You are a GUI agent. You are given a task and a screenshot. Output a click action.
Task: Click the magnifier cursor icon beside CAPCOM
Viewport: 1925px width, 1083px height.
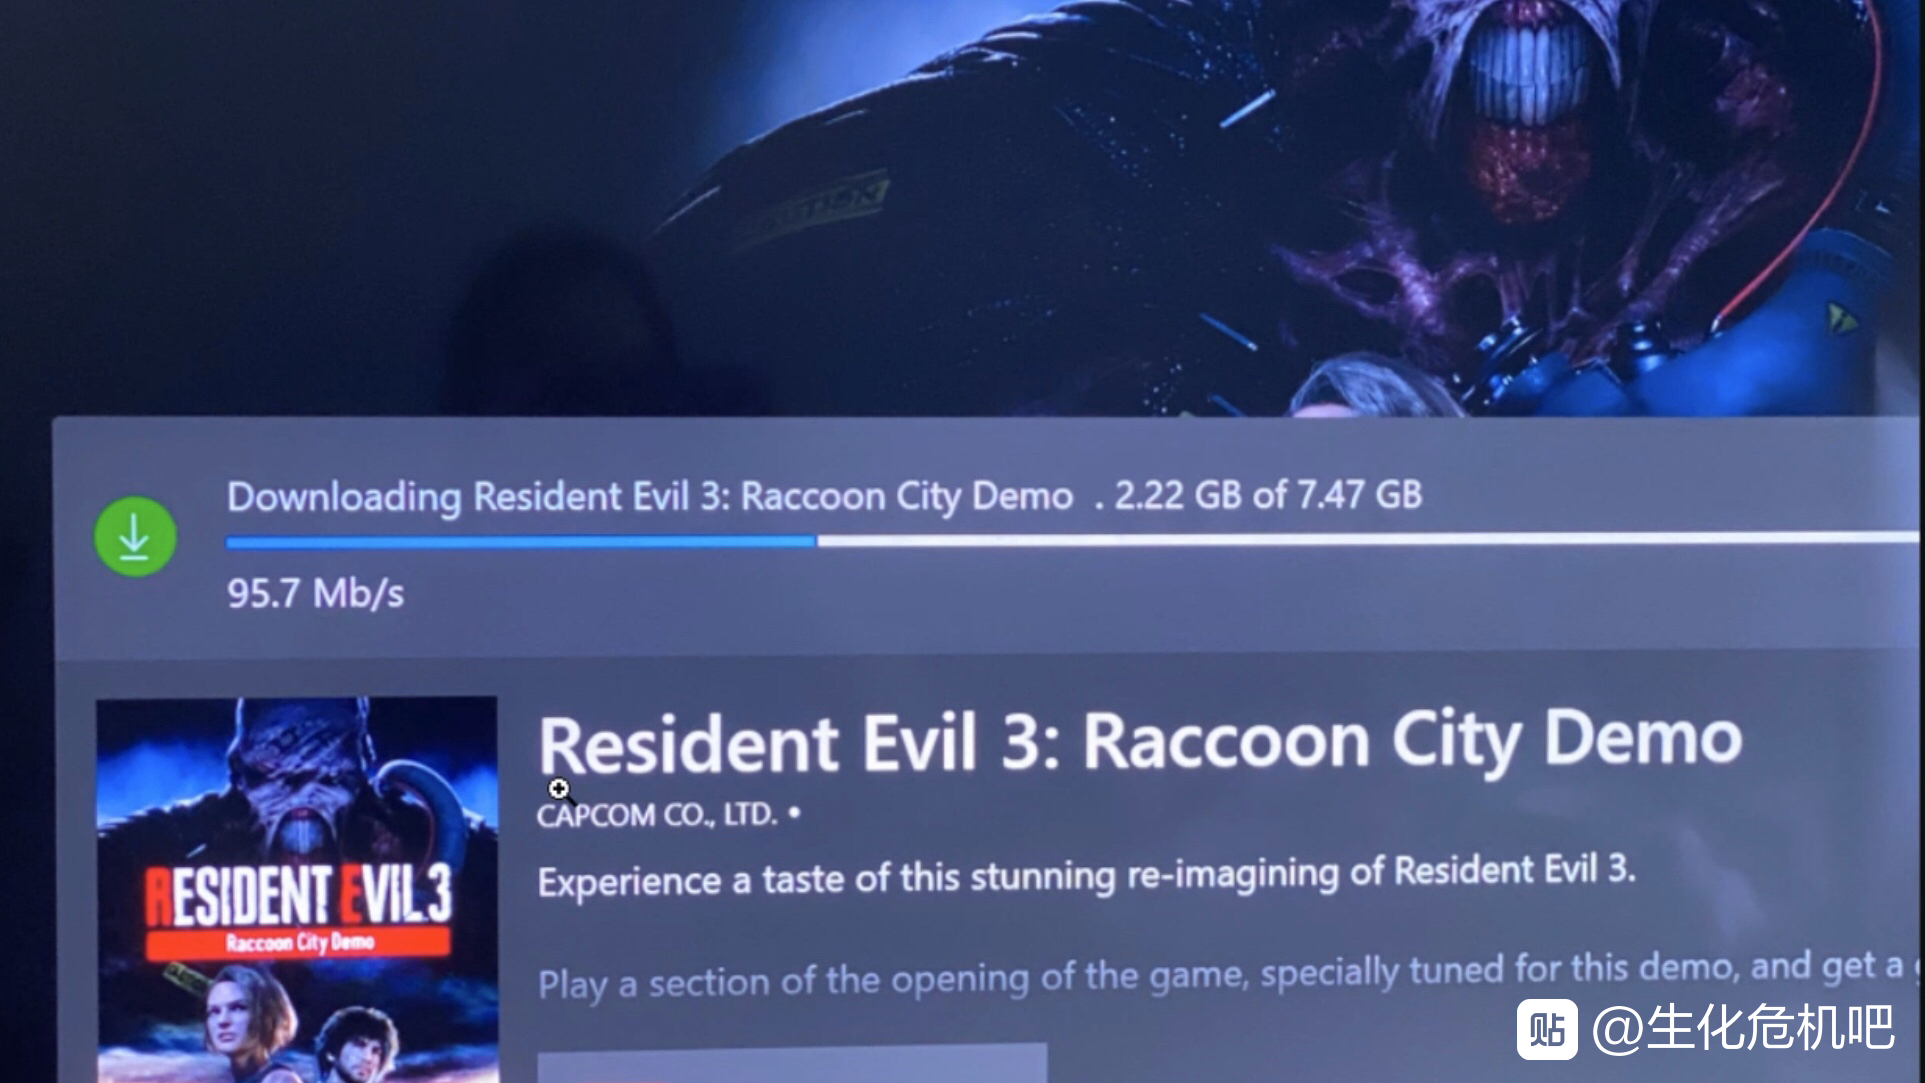click(561, 791)
